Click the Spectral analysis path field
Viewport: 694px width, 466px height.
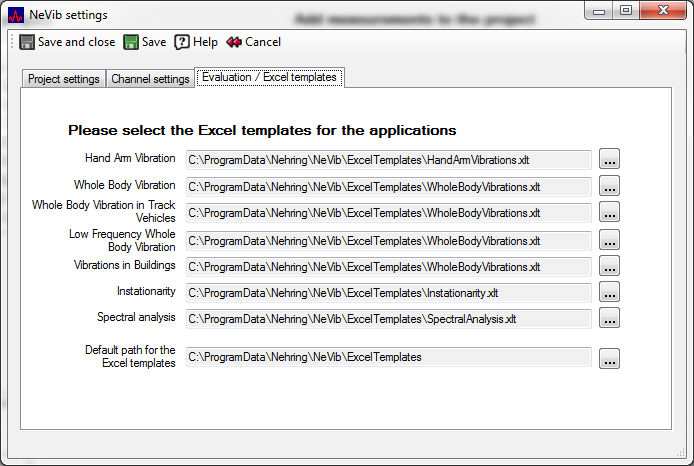[x=388, y=318]
